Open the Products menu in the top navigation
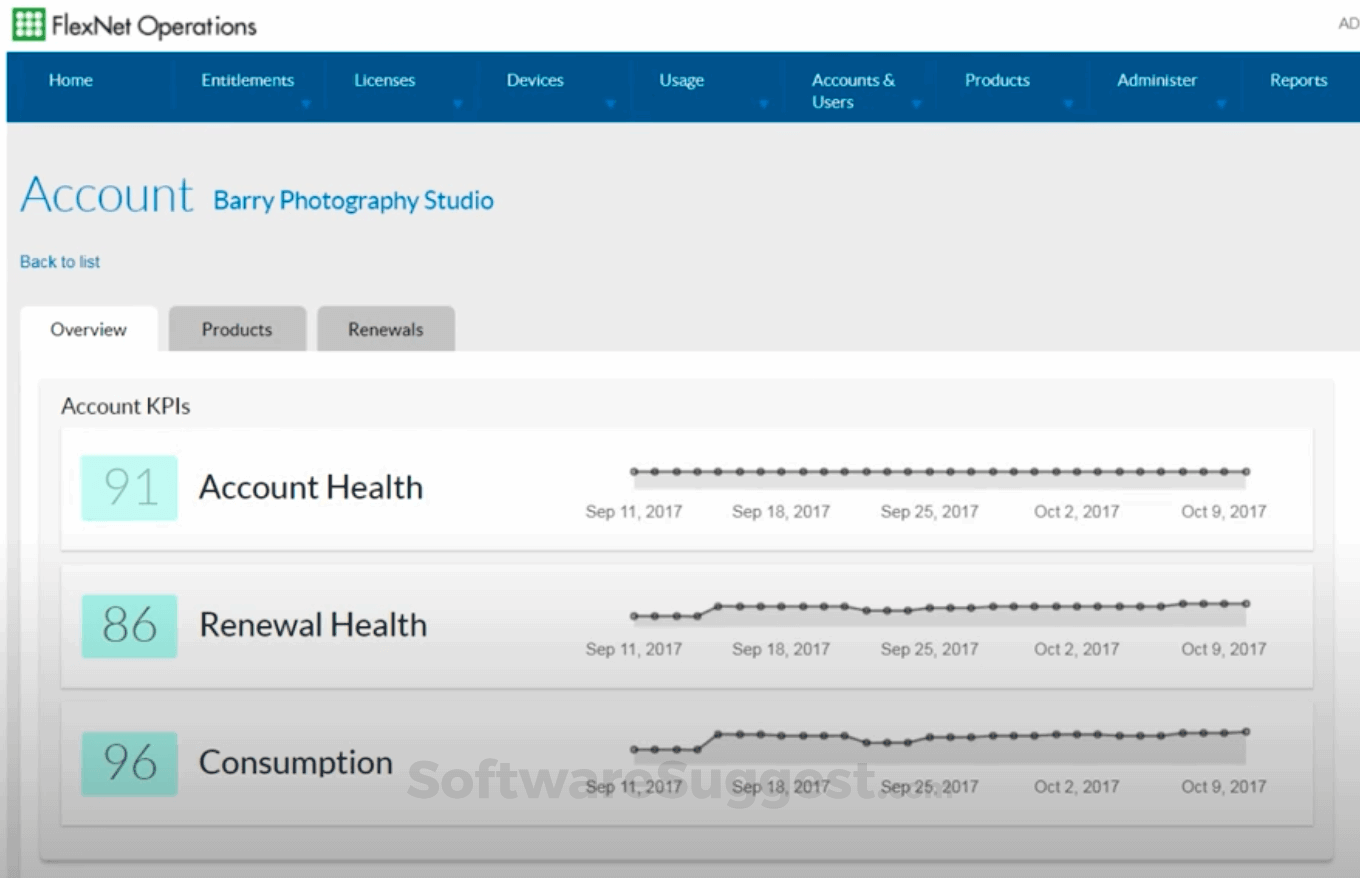 997,80
